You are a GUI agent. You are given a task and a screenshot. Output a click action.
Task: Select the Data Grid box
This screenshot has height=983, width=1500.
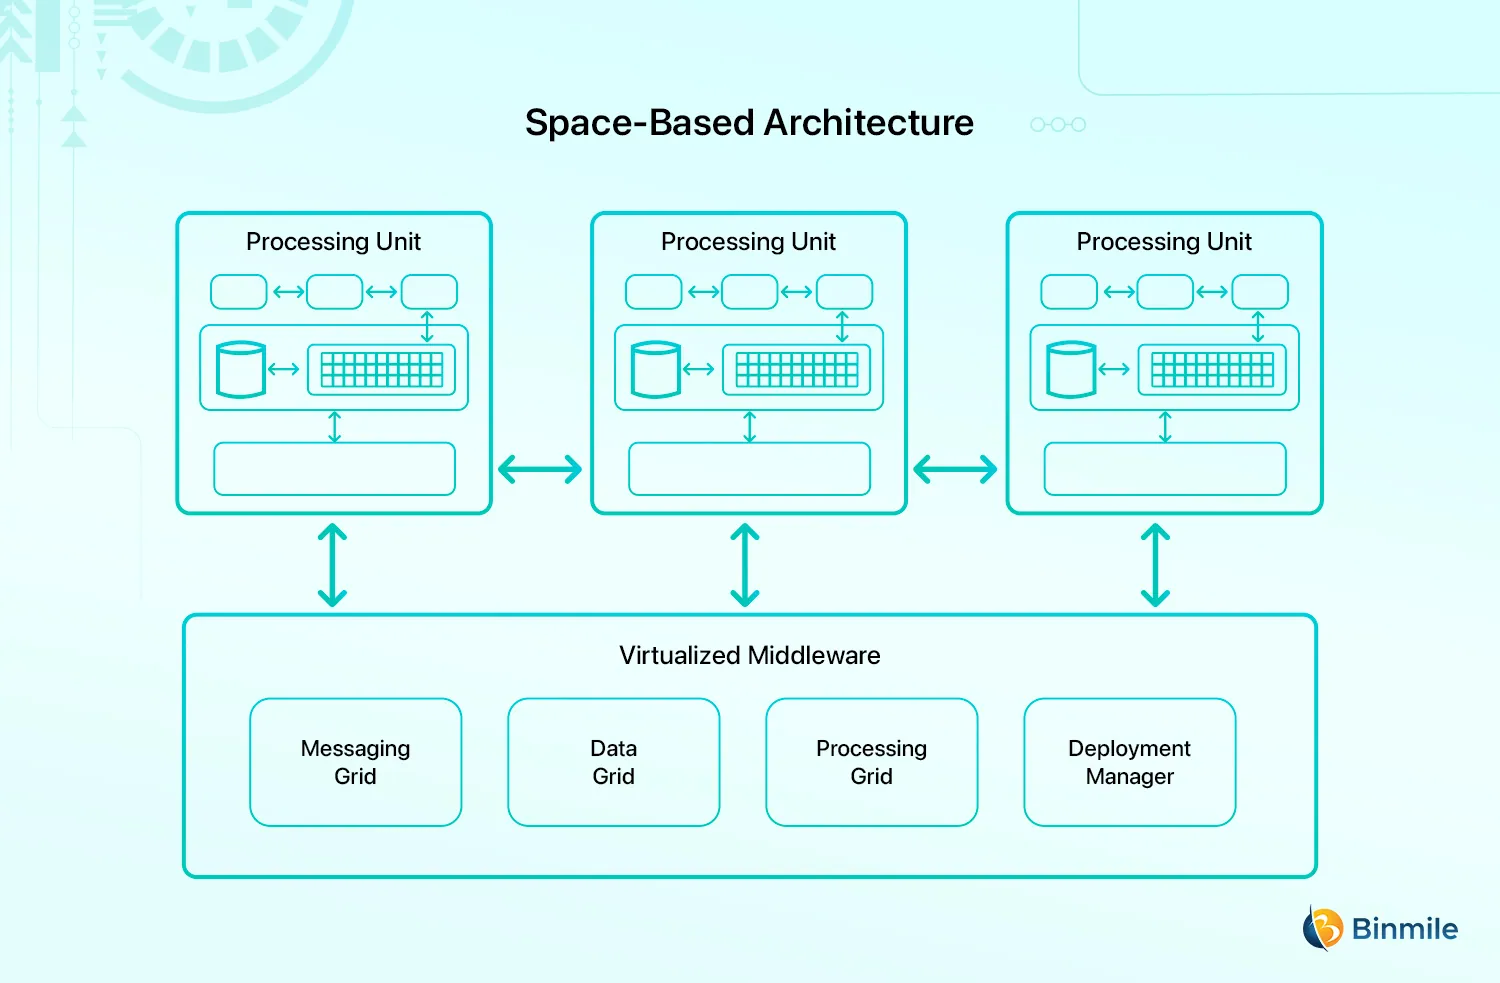point(613,762)
